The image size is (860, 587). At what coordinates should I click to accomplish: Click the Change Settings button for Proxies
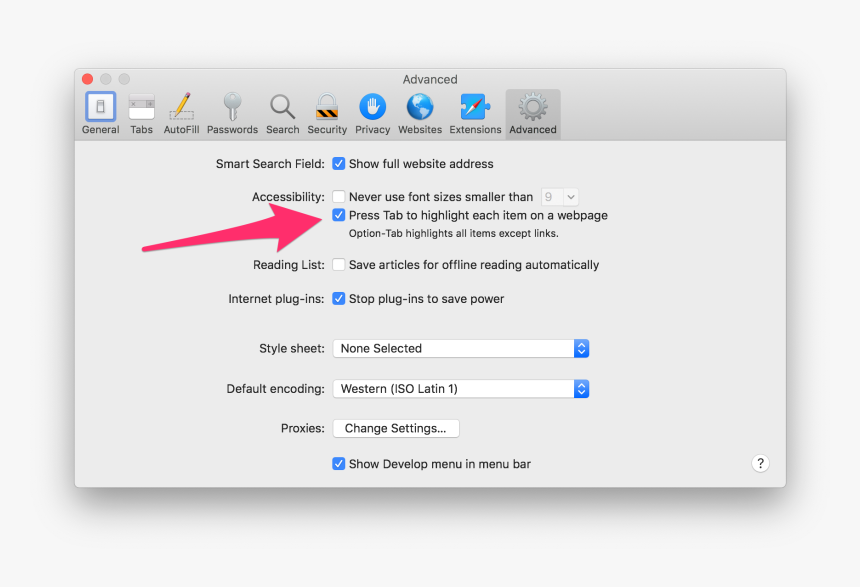396,428
